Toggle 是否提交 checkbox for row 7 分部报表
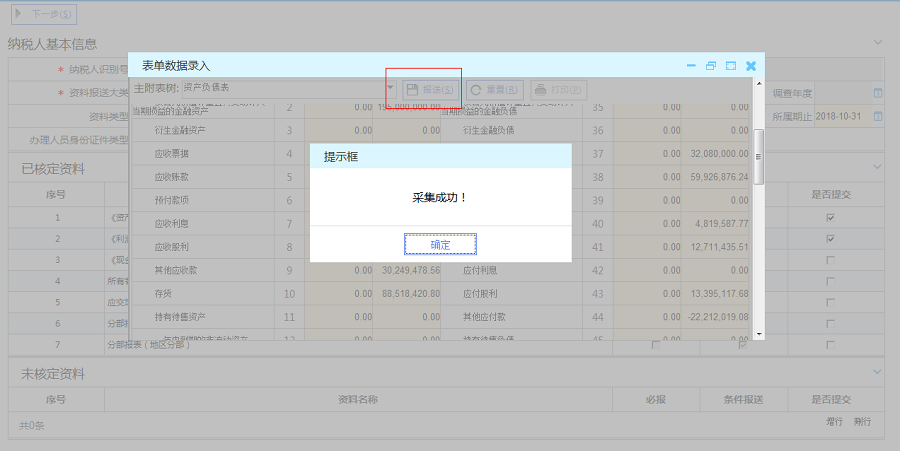Viewport: 900px width, 451px height. [x=830, y=345]
